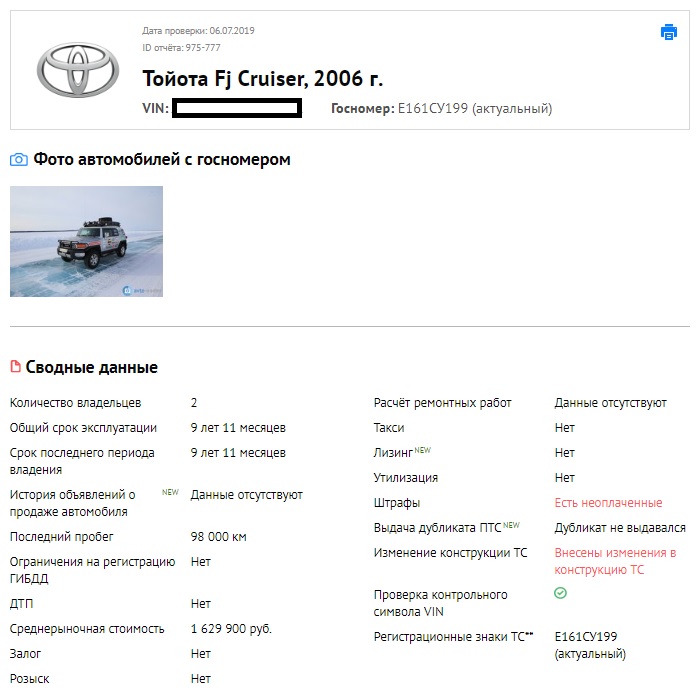Open the red Есть неоплаченные fines link
700x696 pixels.
tap(608, 503)
